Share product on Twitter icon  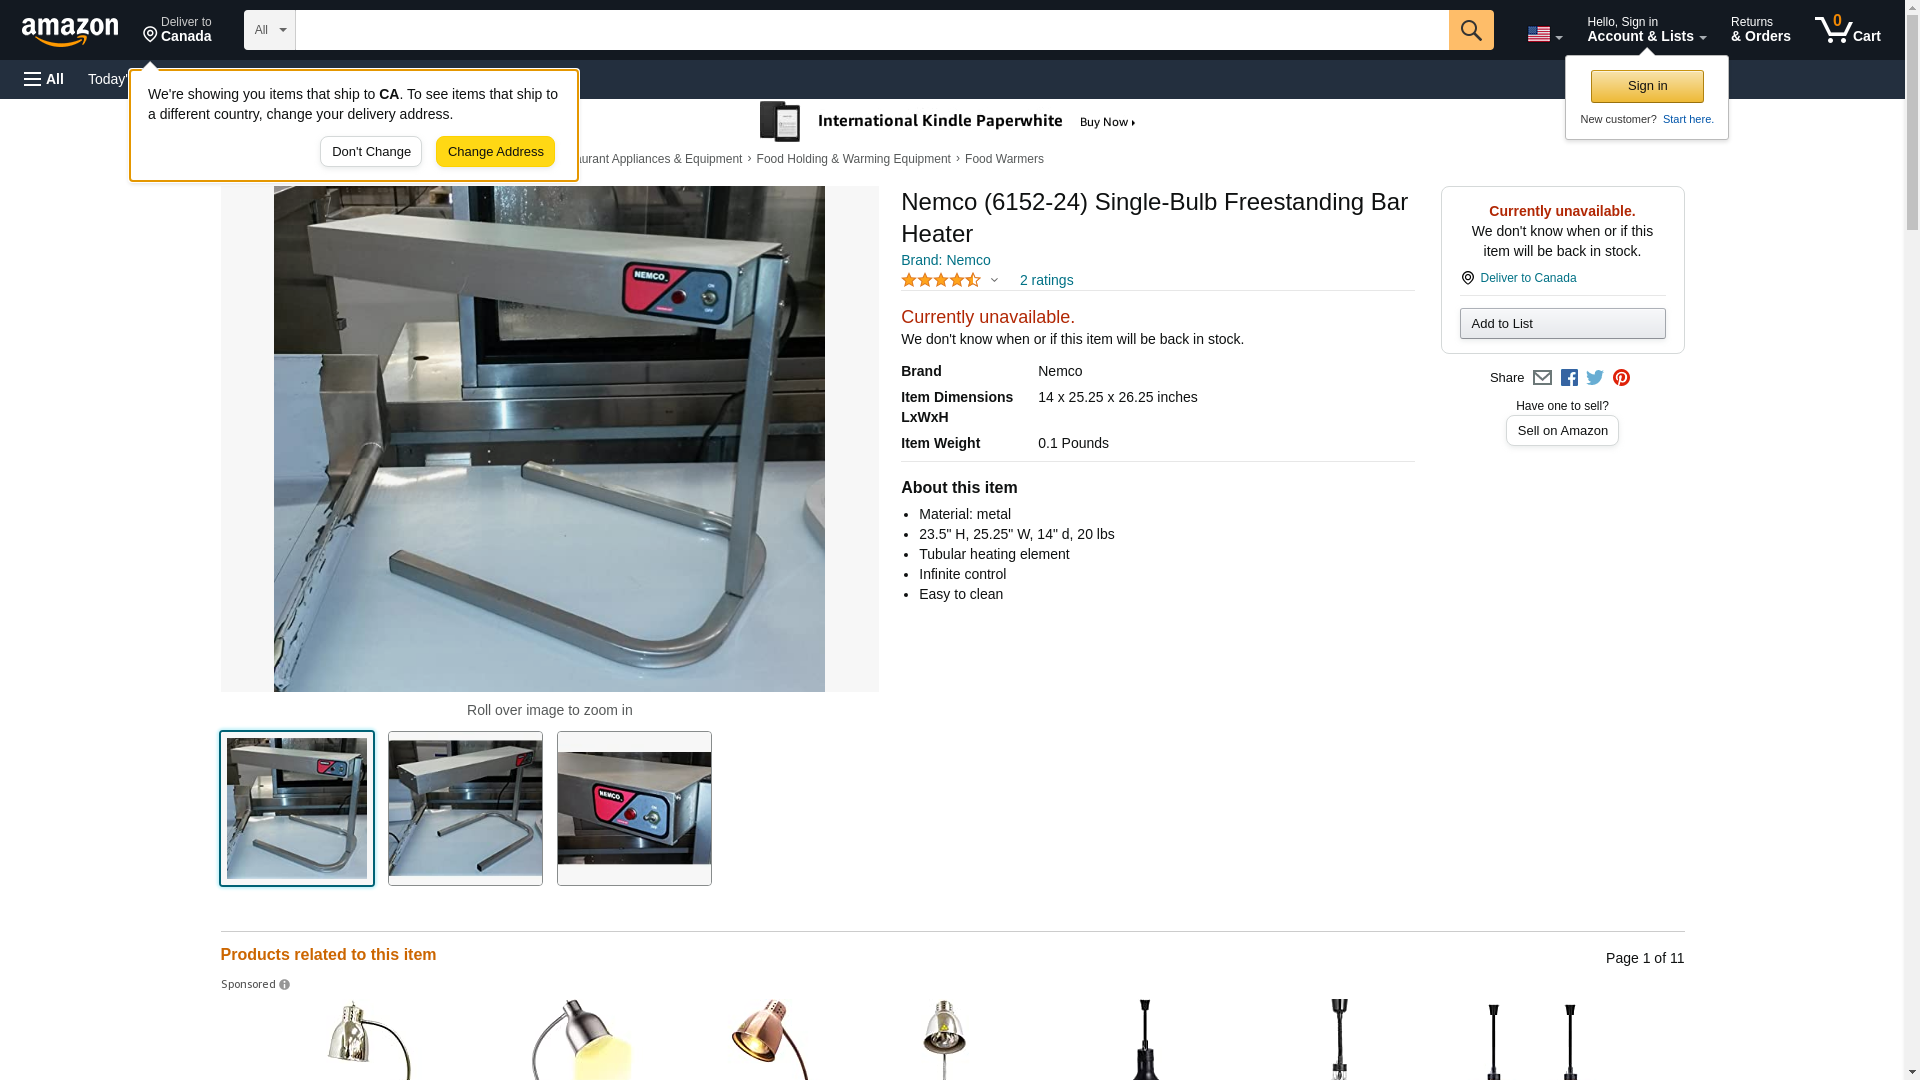coord(1595,378)
